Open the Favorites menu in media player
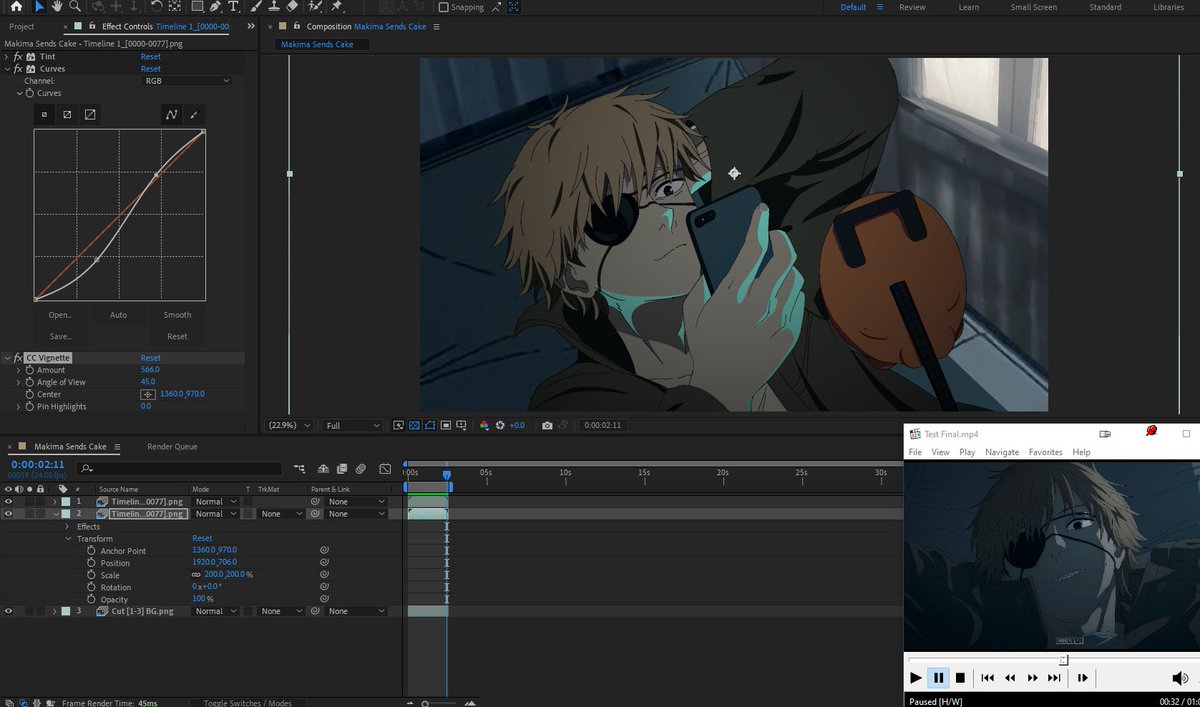 [x=1045, y=452]
